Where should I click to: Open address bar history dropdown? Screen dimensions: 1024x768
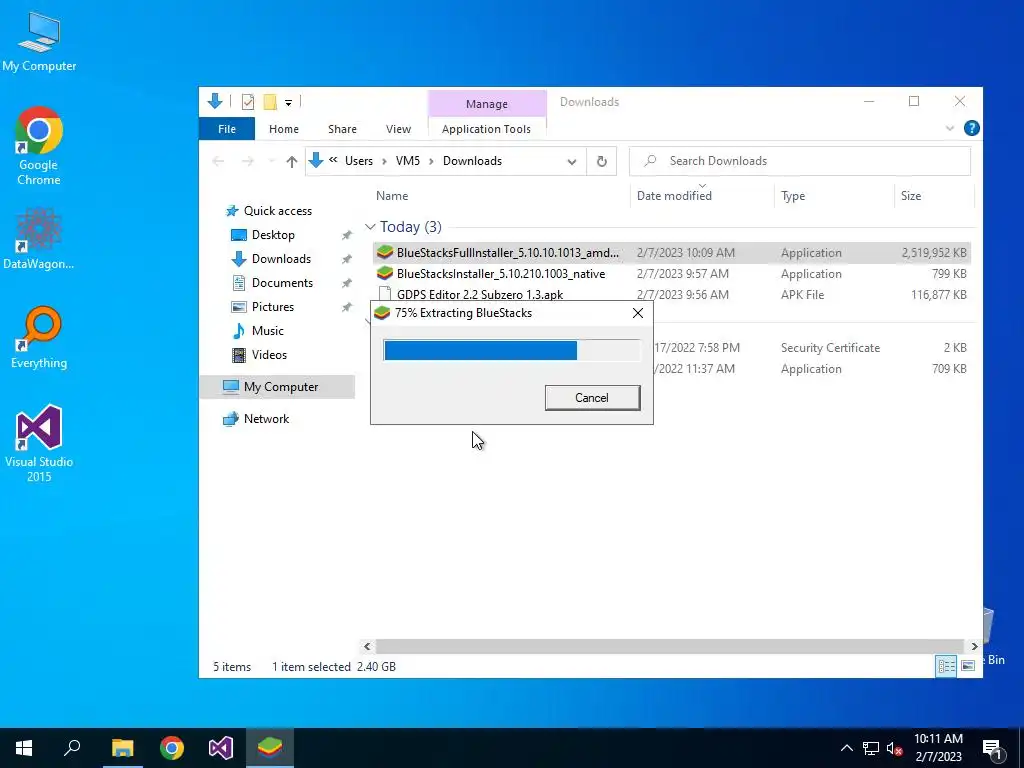point(571,161)
